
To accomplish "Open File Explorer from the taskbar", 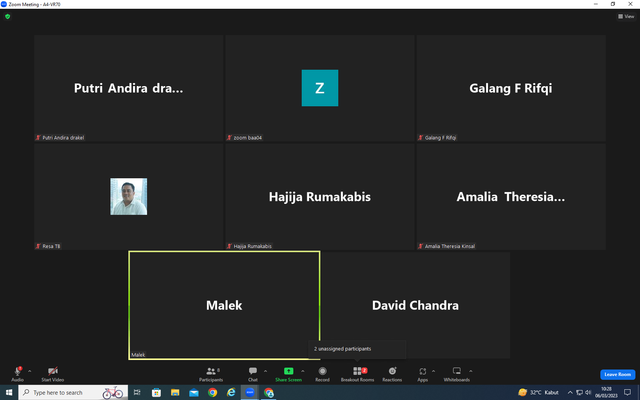I will [x=175, y=392].
